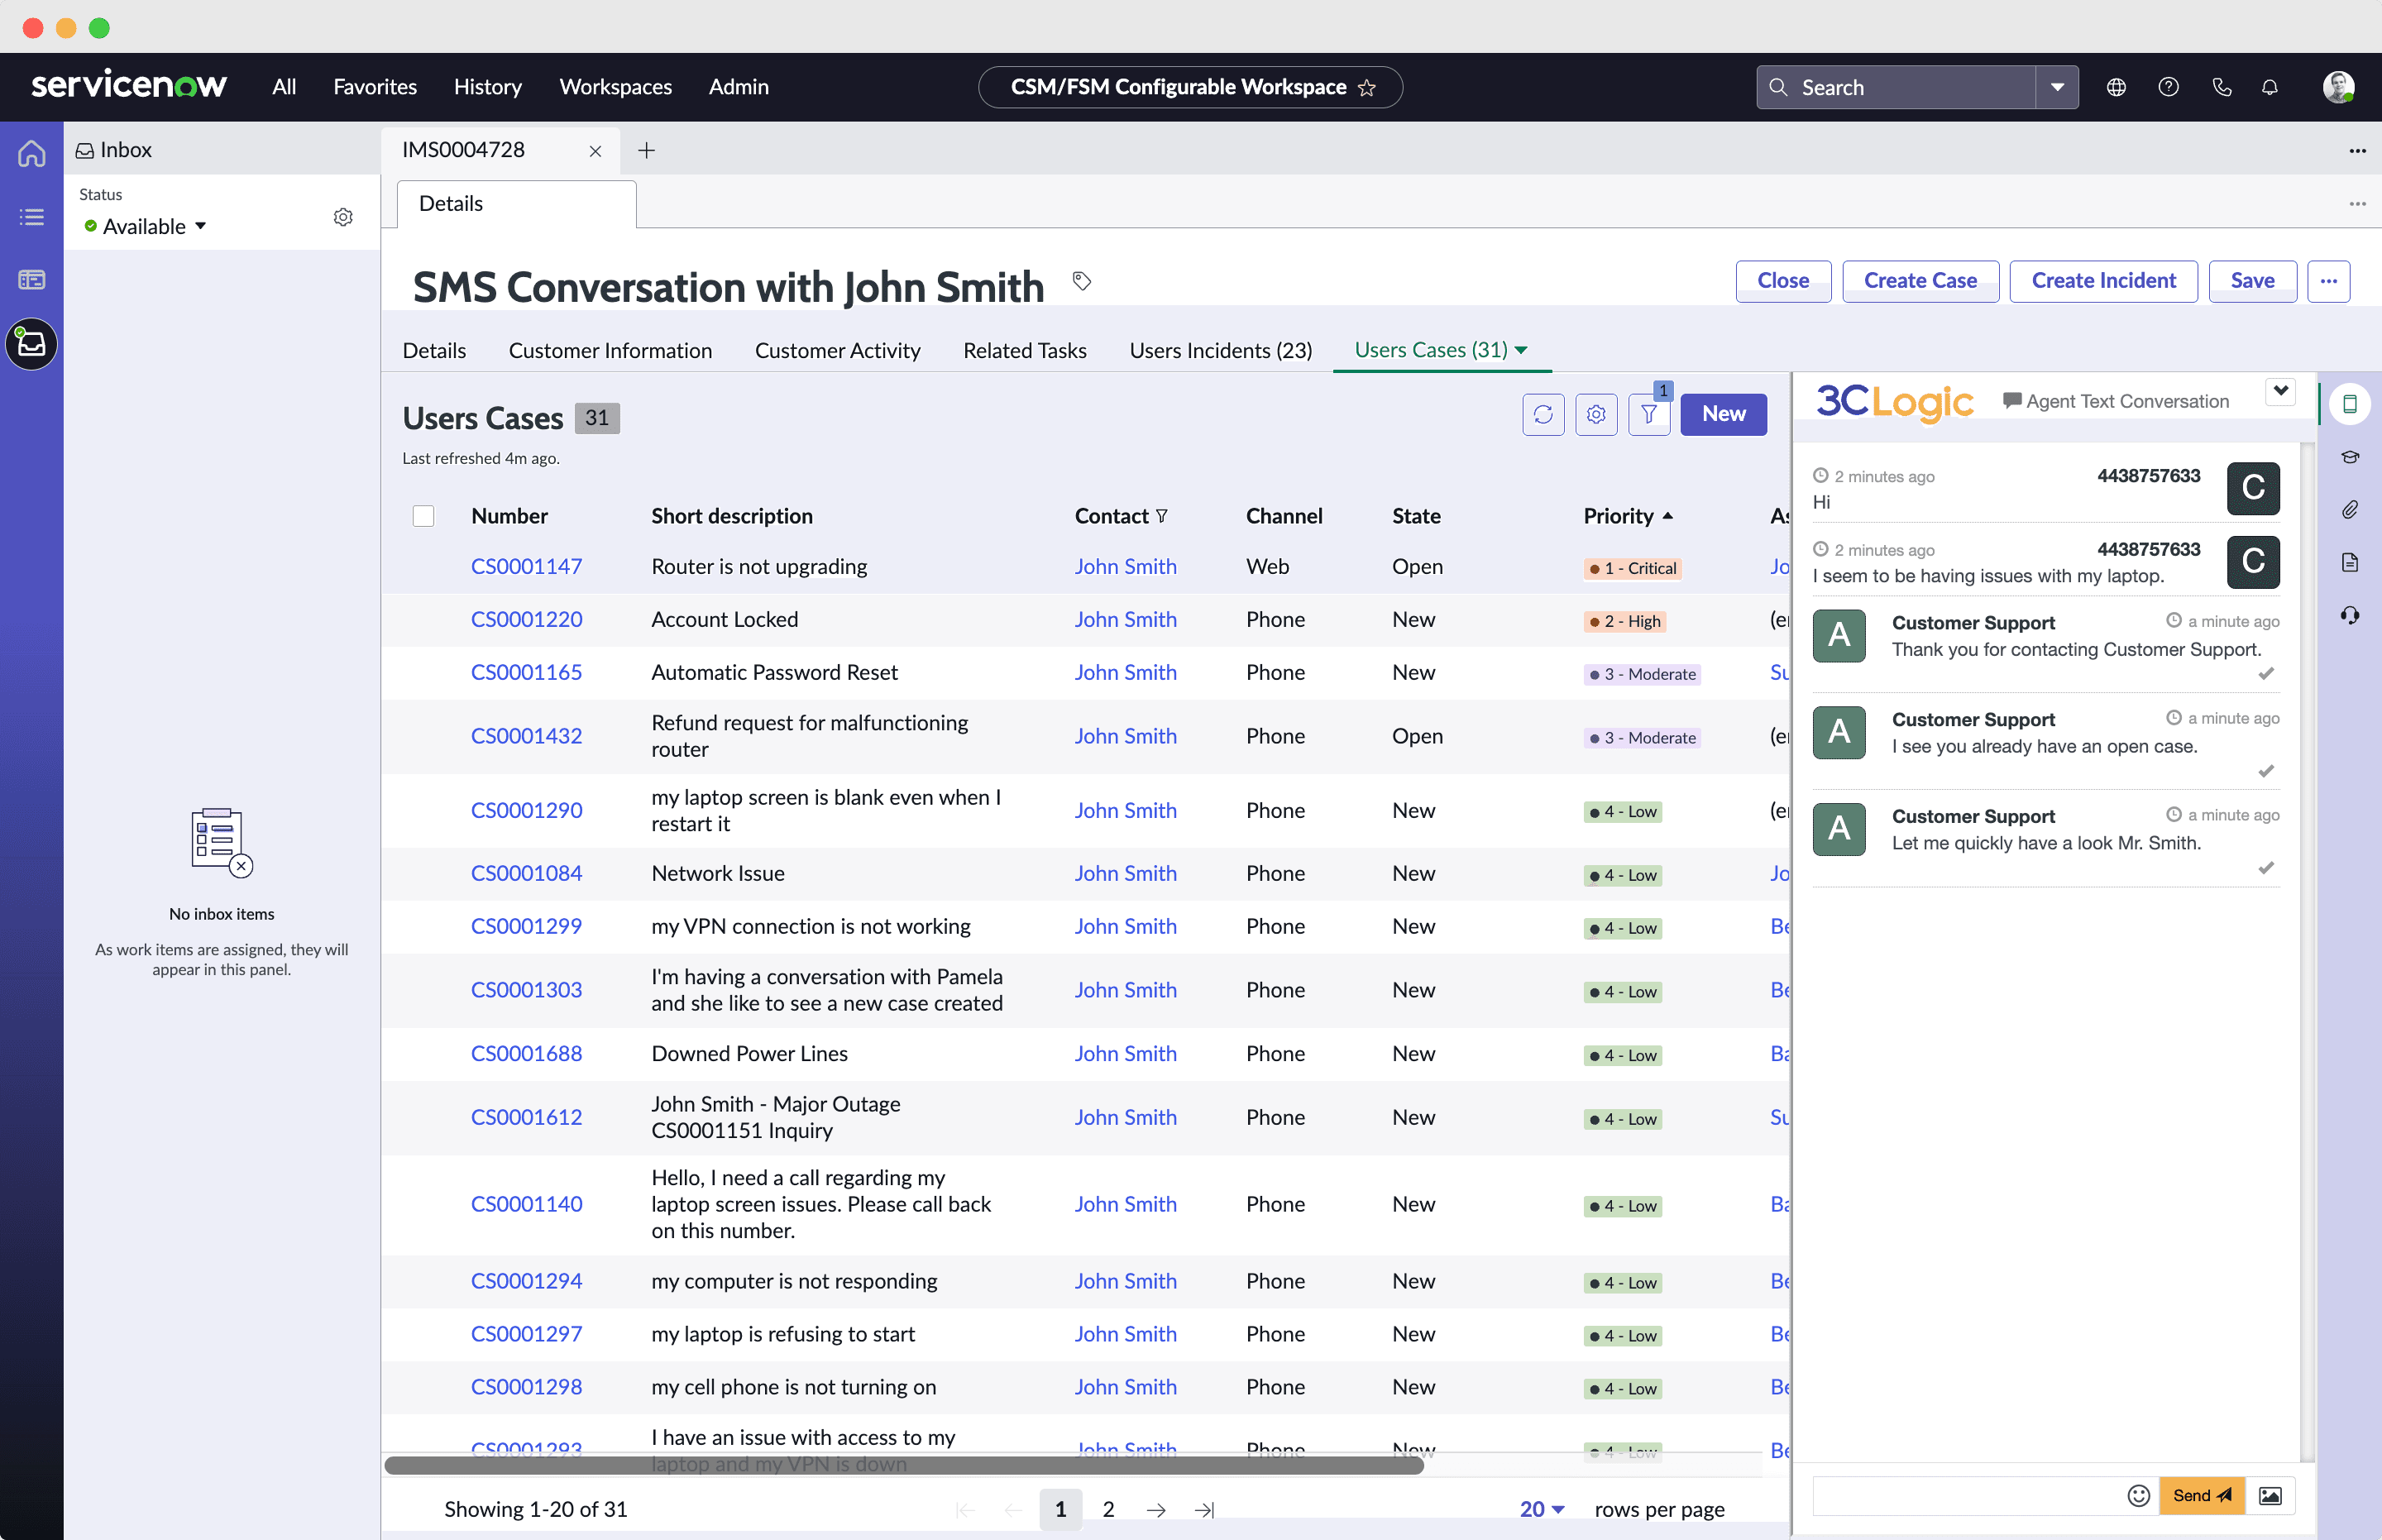Click the refresh list icon
Image resolution: width=2382 pixels, height=1540 pixels.
(x=1543, y=414)
